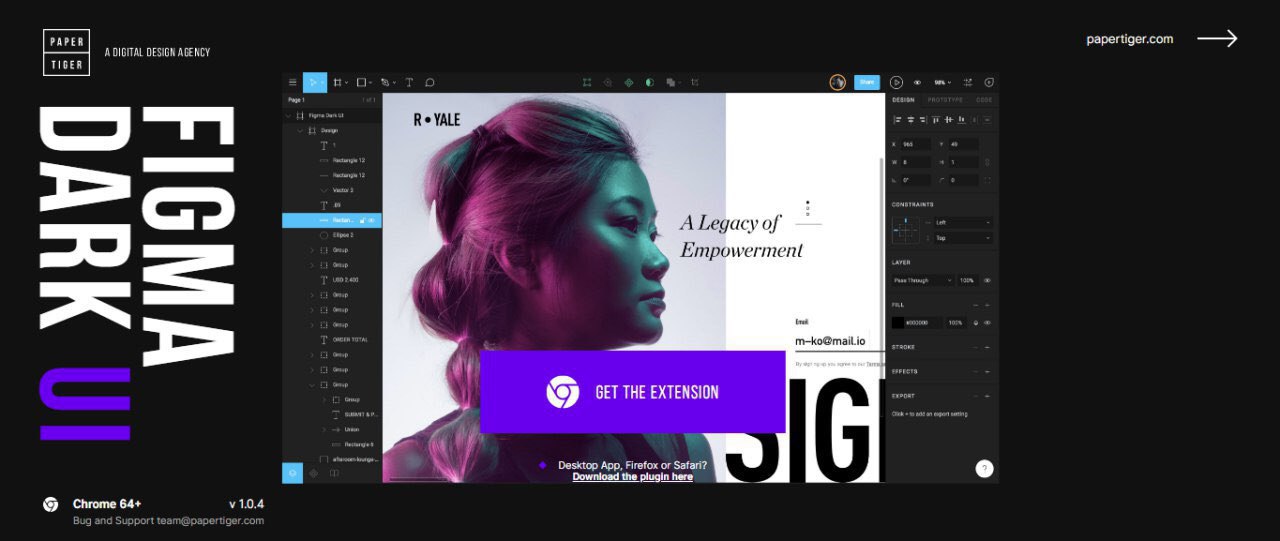Click the Share button

[867, 82]
